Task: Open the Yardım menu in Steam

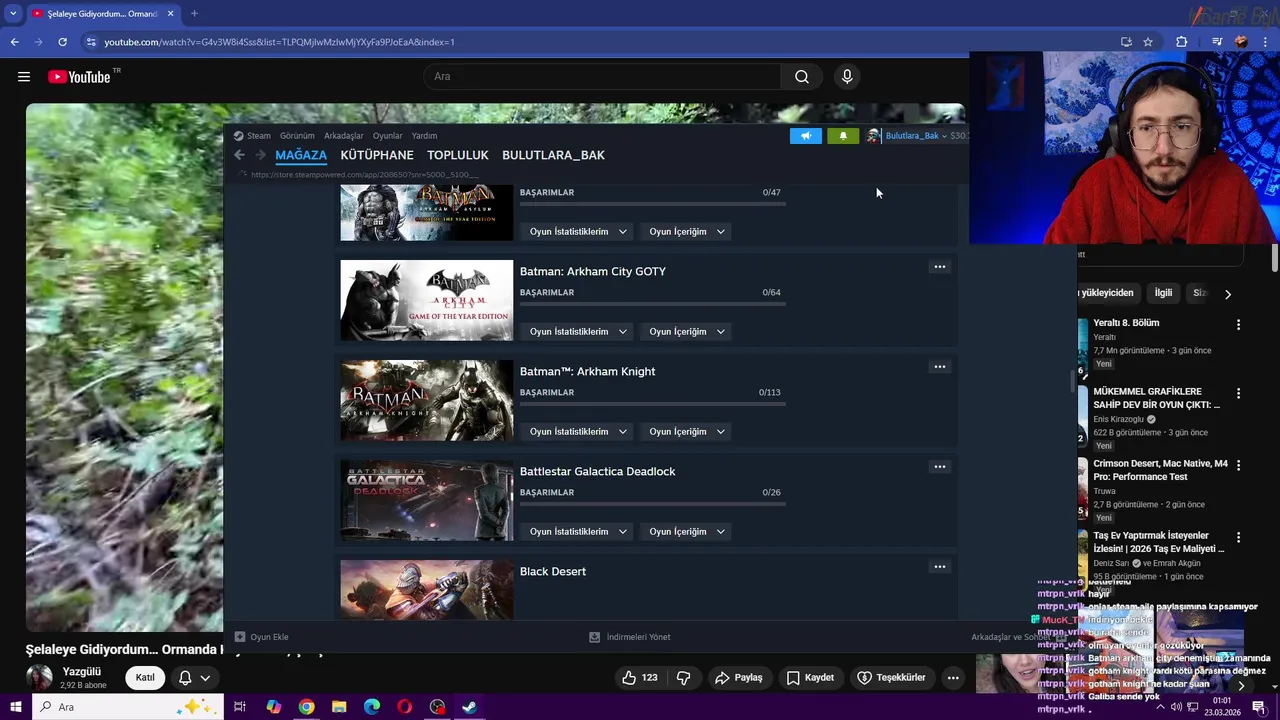Action: [425, 136]
